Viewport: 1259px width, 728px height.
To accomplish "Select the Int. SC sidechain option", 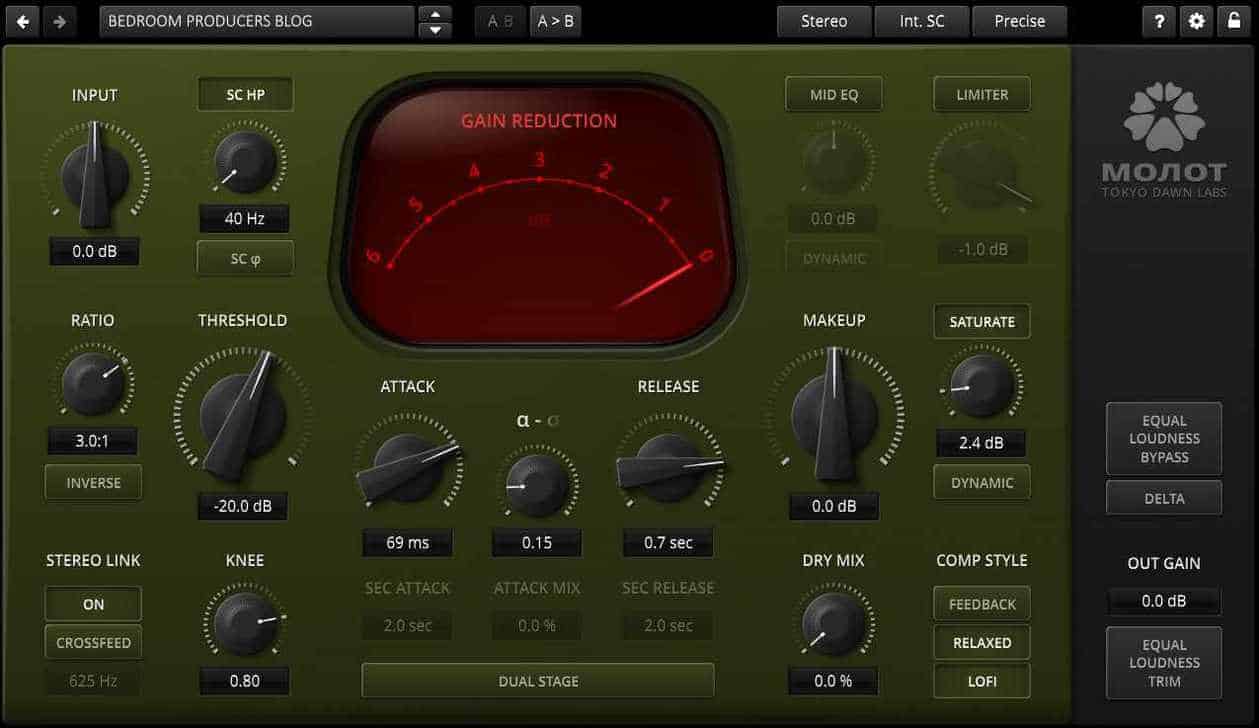I will 921,21.
